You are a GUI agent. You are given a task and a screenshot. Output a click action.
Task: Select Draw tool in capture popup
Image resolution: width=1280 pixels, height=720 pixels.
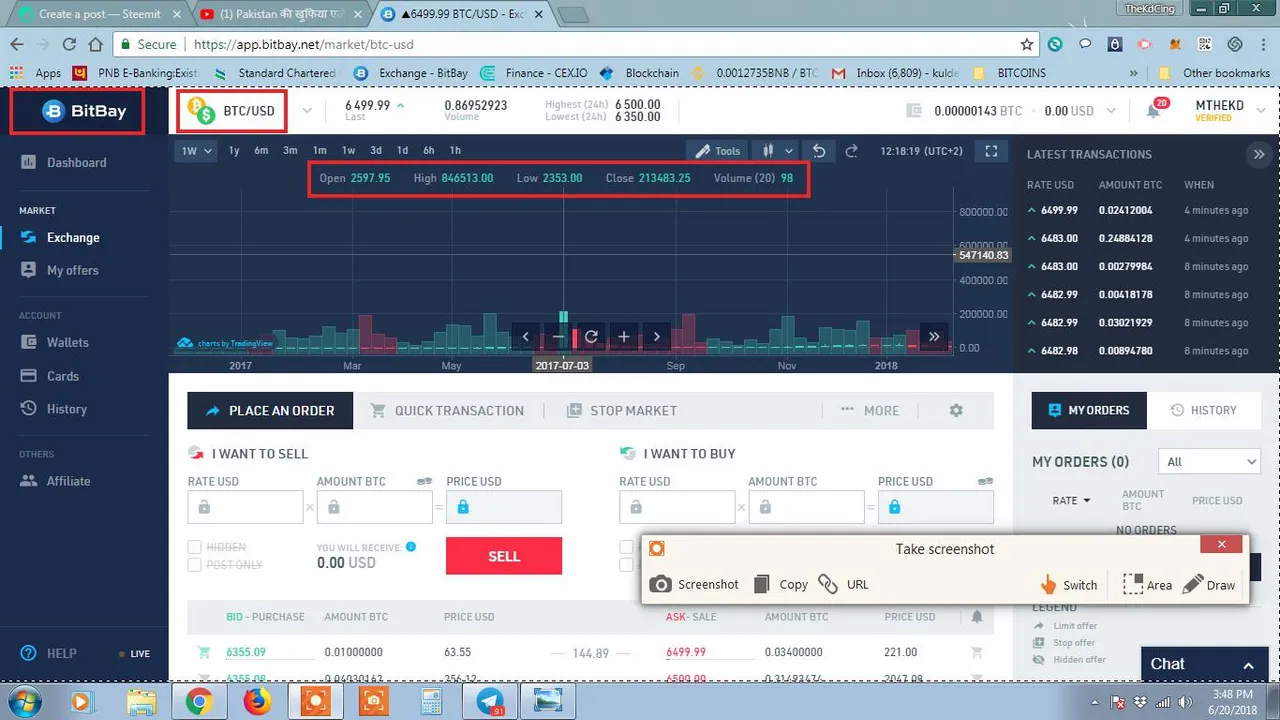1209,585
